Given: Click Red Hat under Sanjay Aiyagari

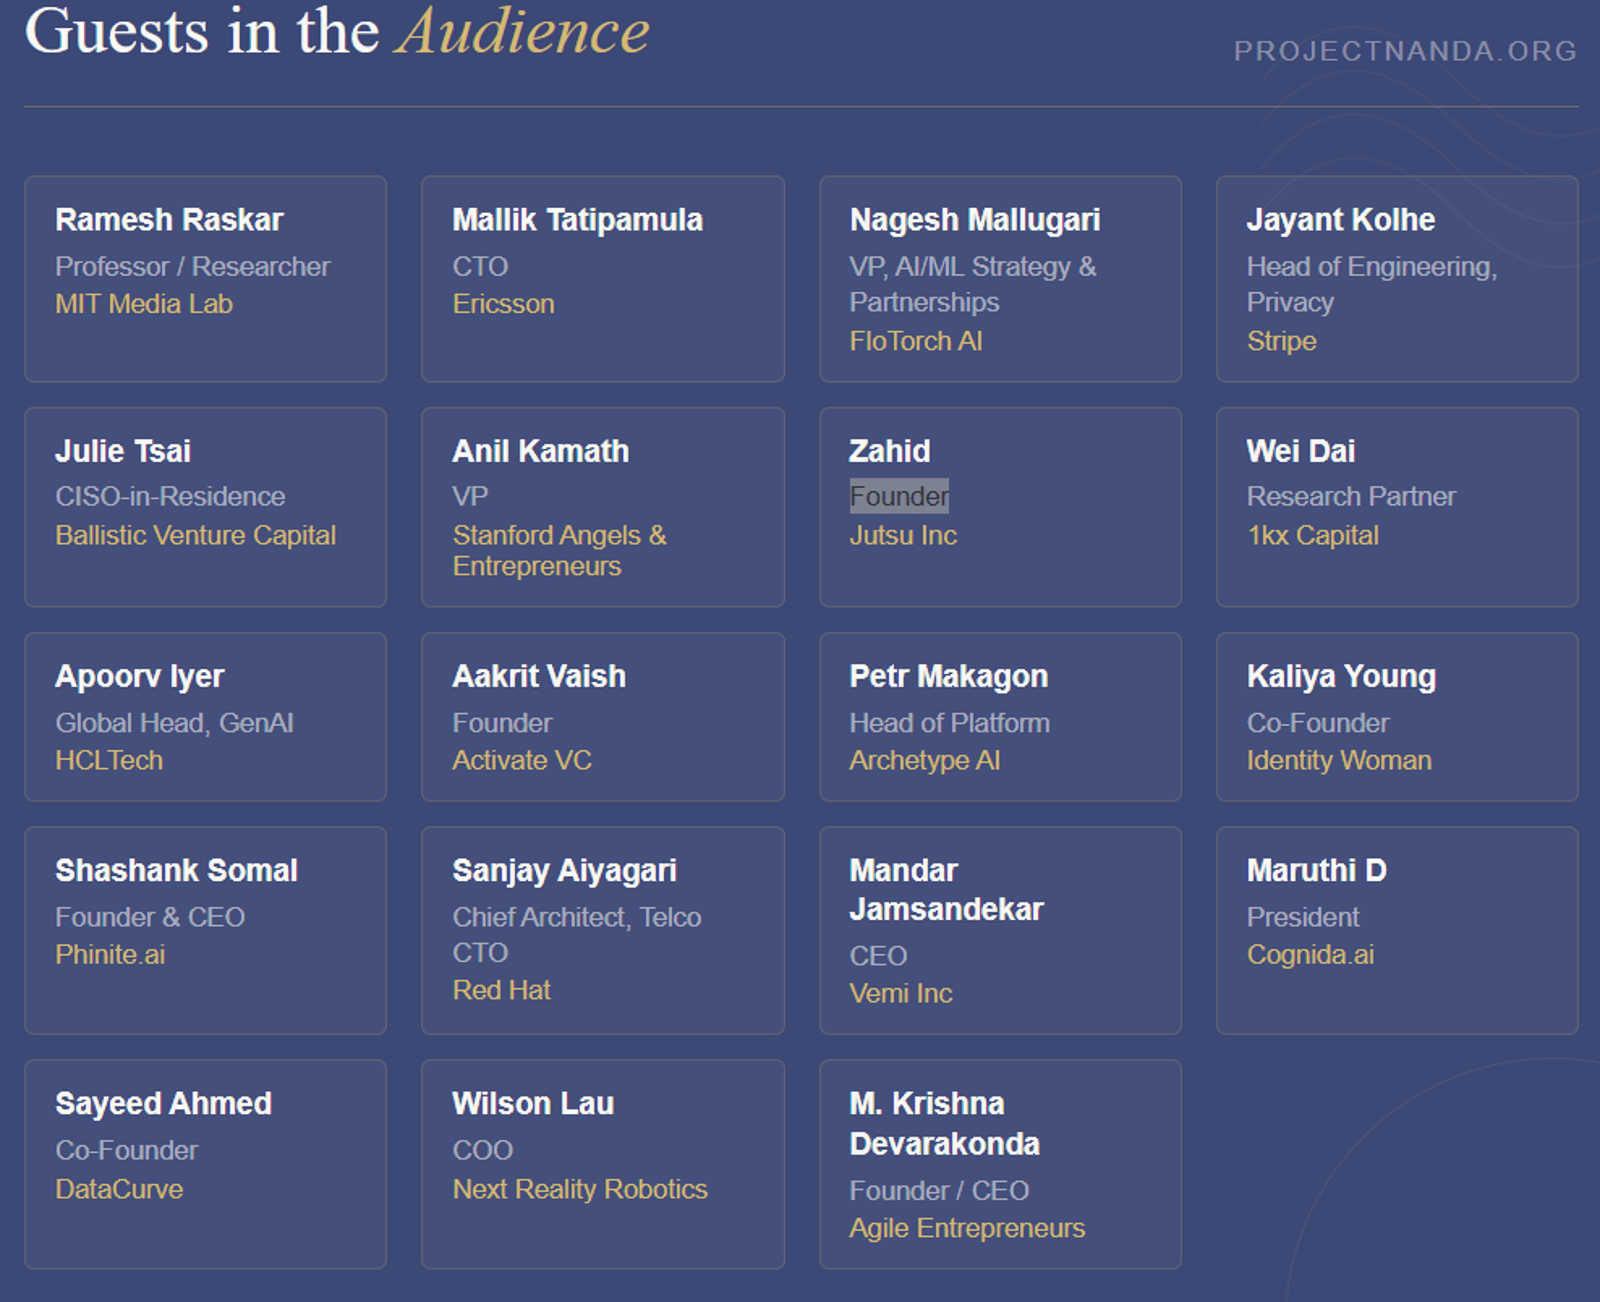Looking at the screenshot, I should [x=501, y=990].
